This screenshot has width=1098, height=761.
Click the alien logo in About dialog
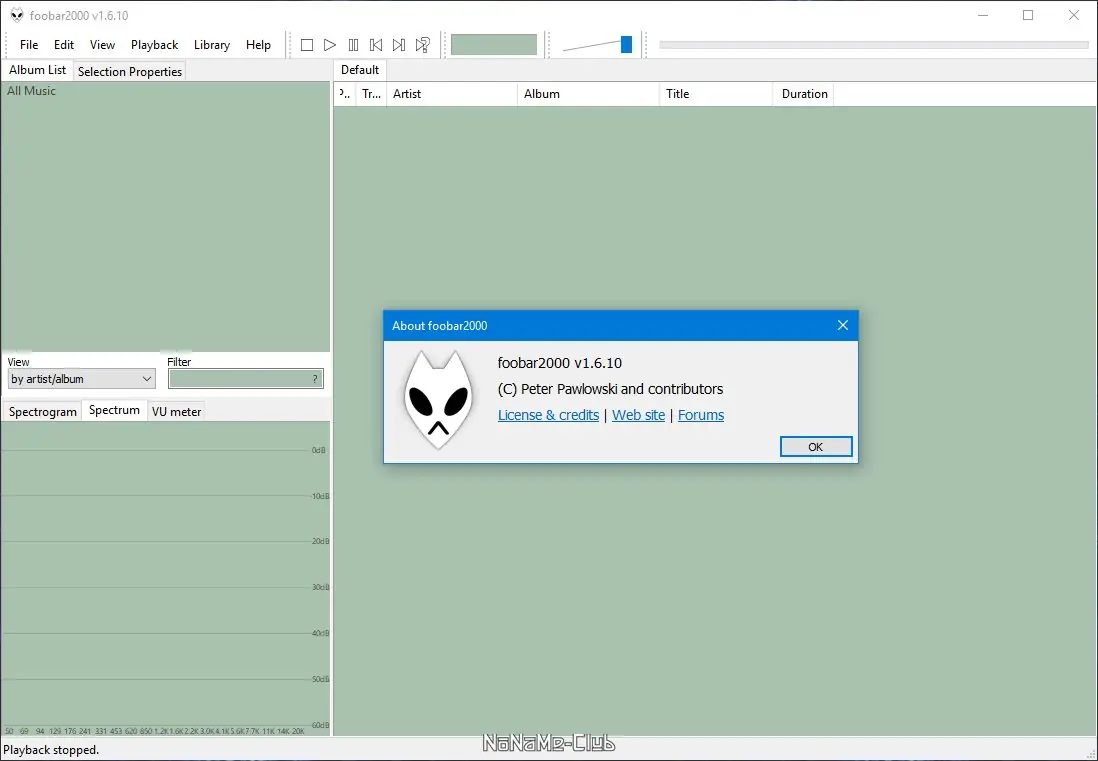pos(438,400)
